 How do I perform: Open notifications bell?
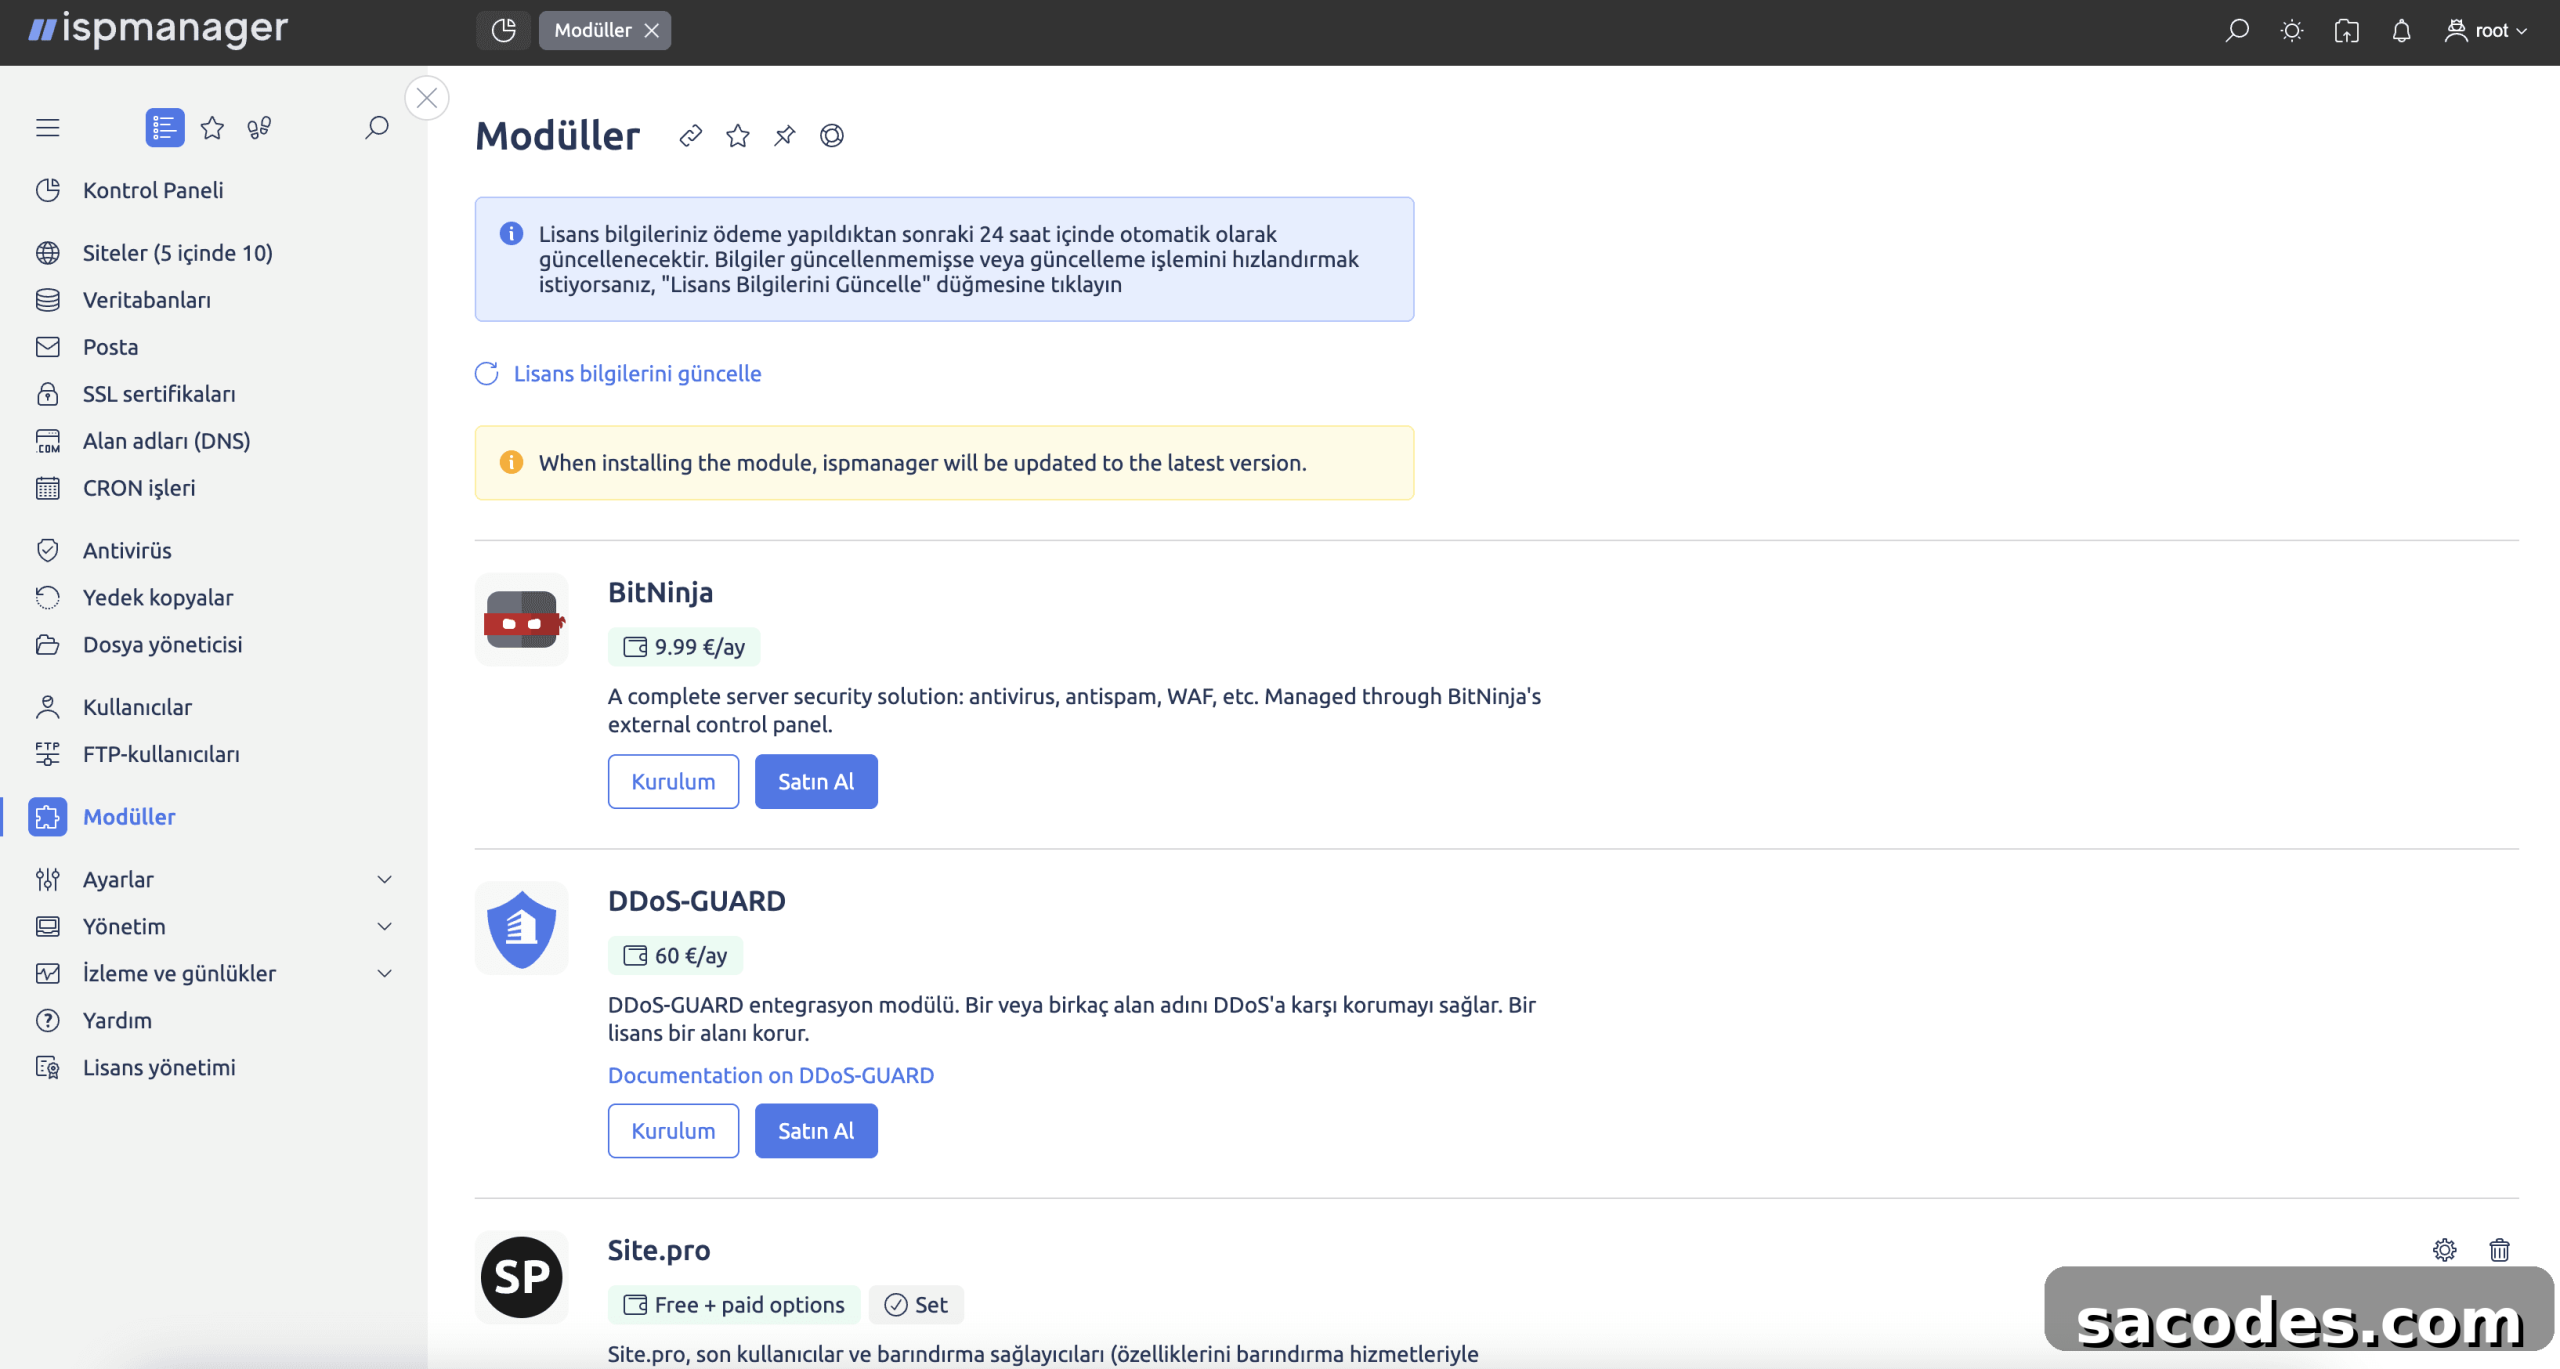click(2401, 30)
